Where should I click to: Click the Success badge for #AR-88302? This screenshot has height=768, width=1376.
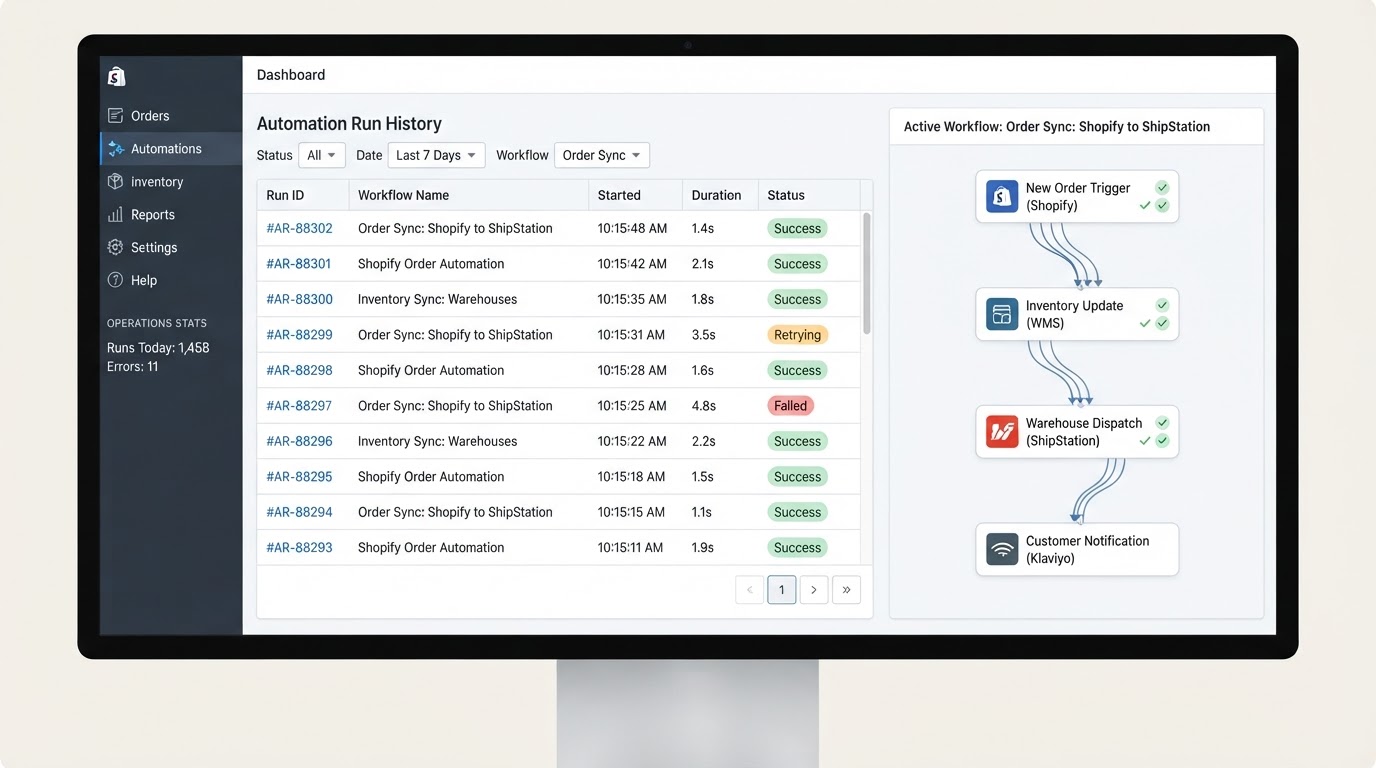(x=797, y=228)
